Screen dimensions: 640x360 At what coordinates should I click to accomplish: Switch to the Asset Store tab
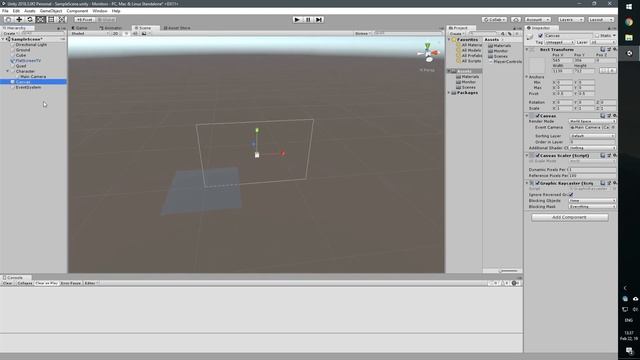[177, 28]
